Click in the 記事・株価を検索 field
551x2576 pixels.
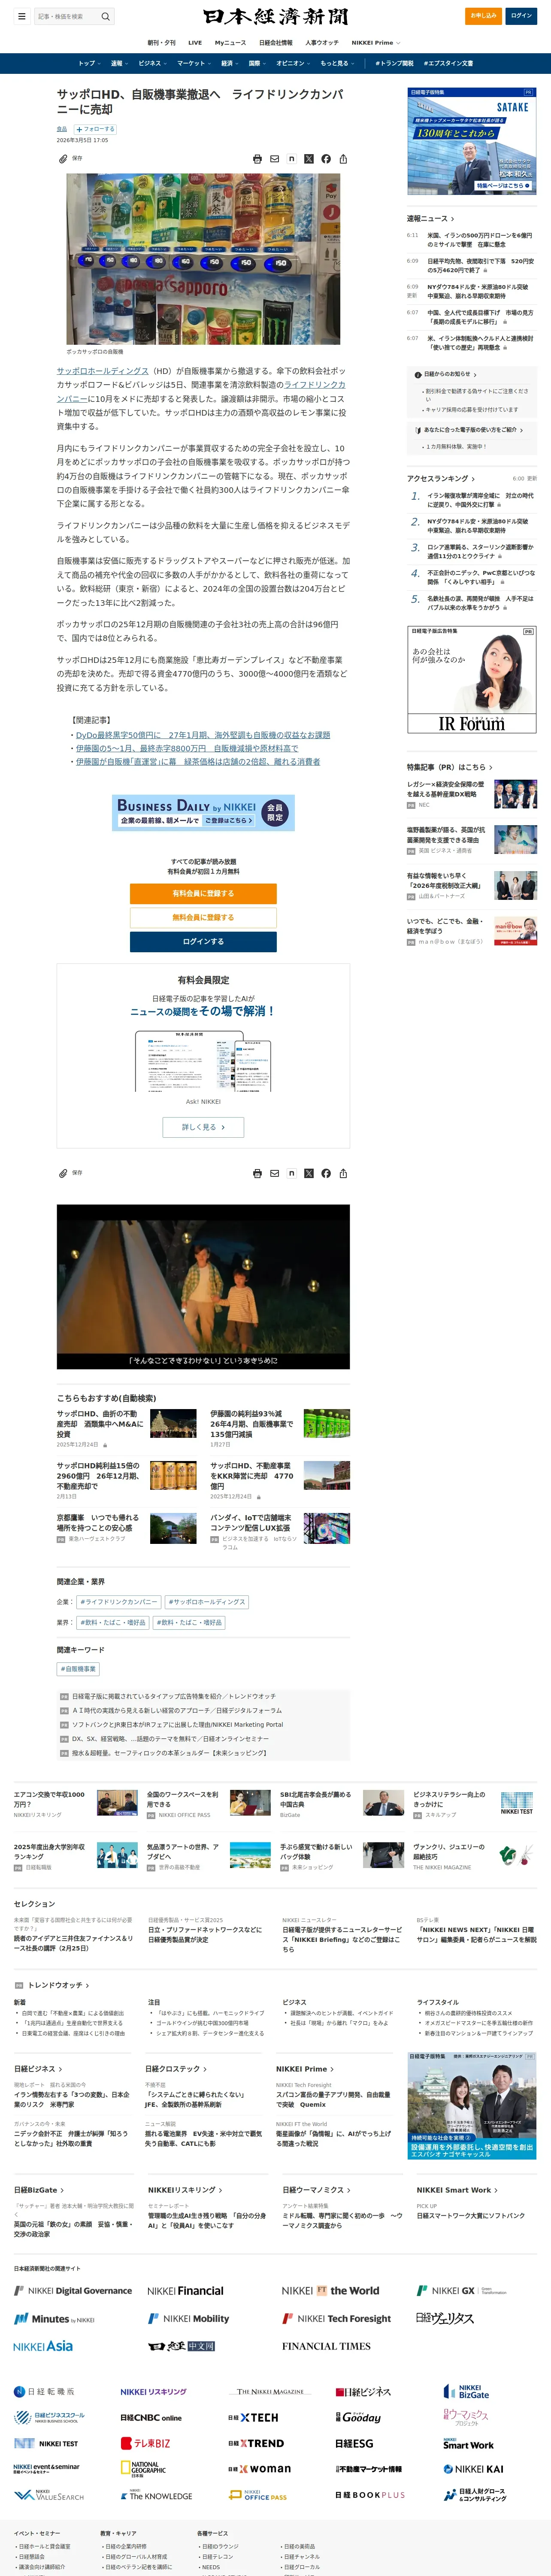66,16
